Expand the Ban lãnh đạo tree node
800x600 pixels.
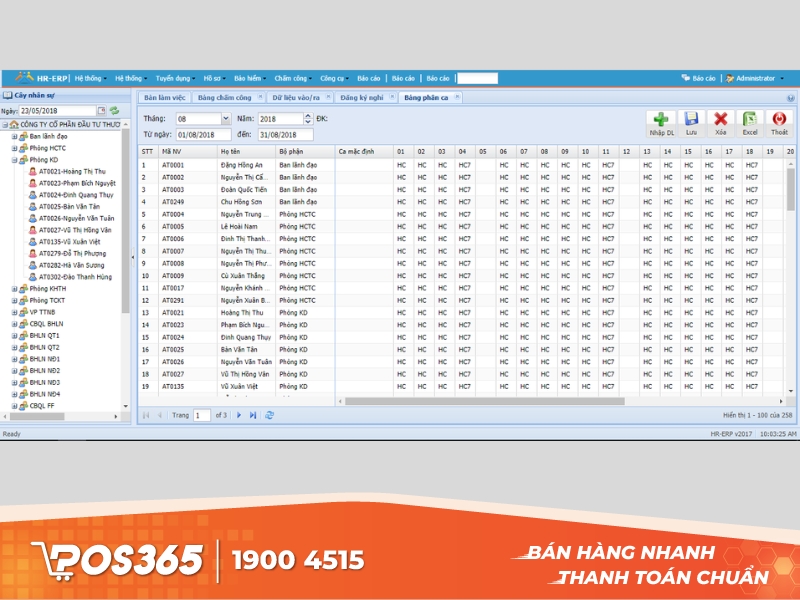pyautogui.click(x=14, y=135)
